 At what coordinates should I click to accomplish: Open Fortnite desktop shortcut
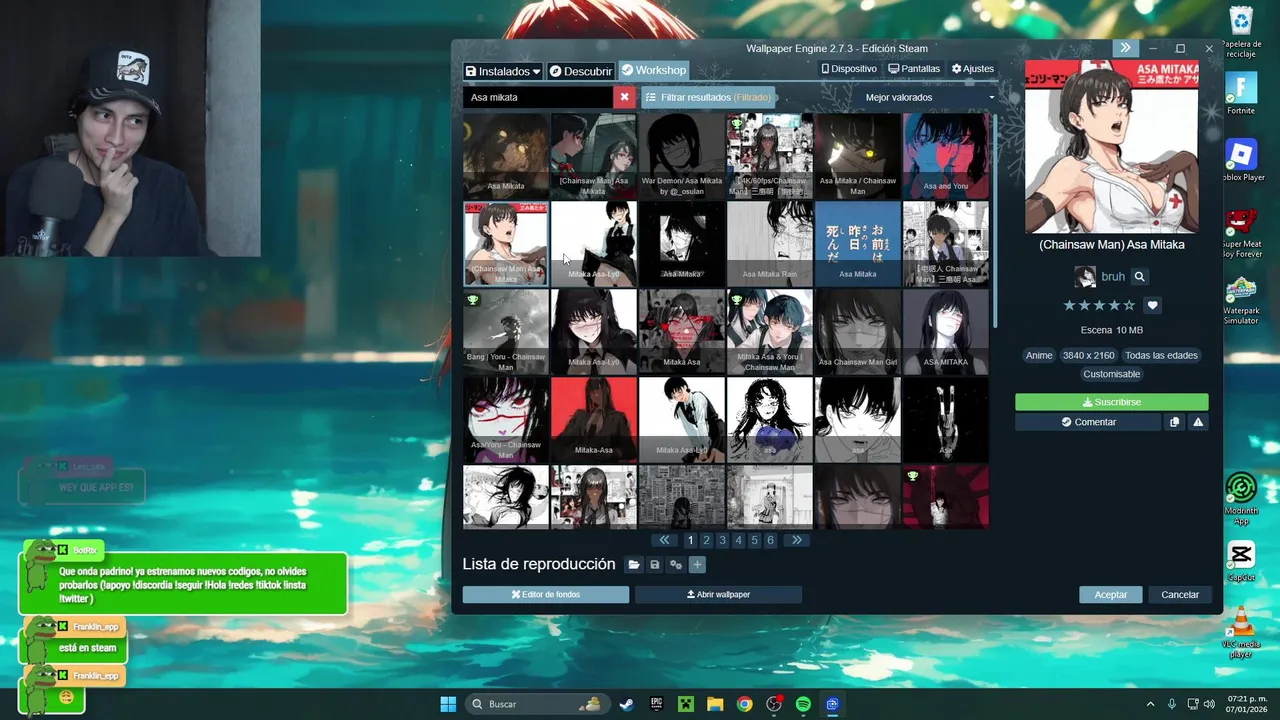1241,93
